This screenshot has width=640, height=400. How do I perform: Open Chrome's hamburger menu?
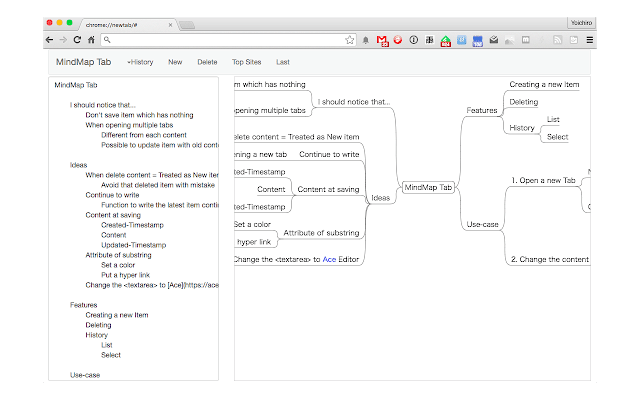pyautogui.click(x=590, y=40)
